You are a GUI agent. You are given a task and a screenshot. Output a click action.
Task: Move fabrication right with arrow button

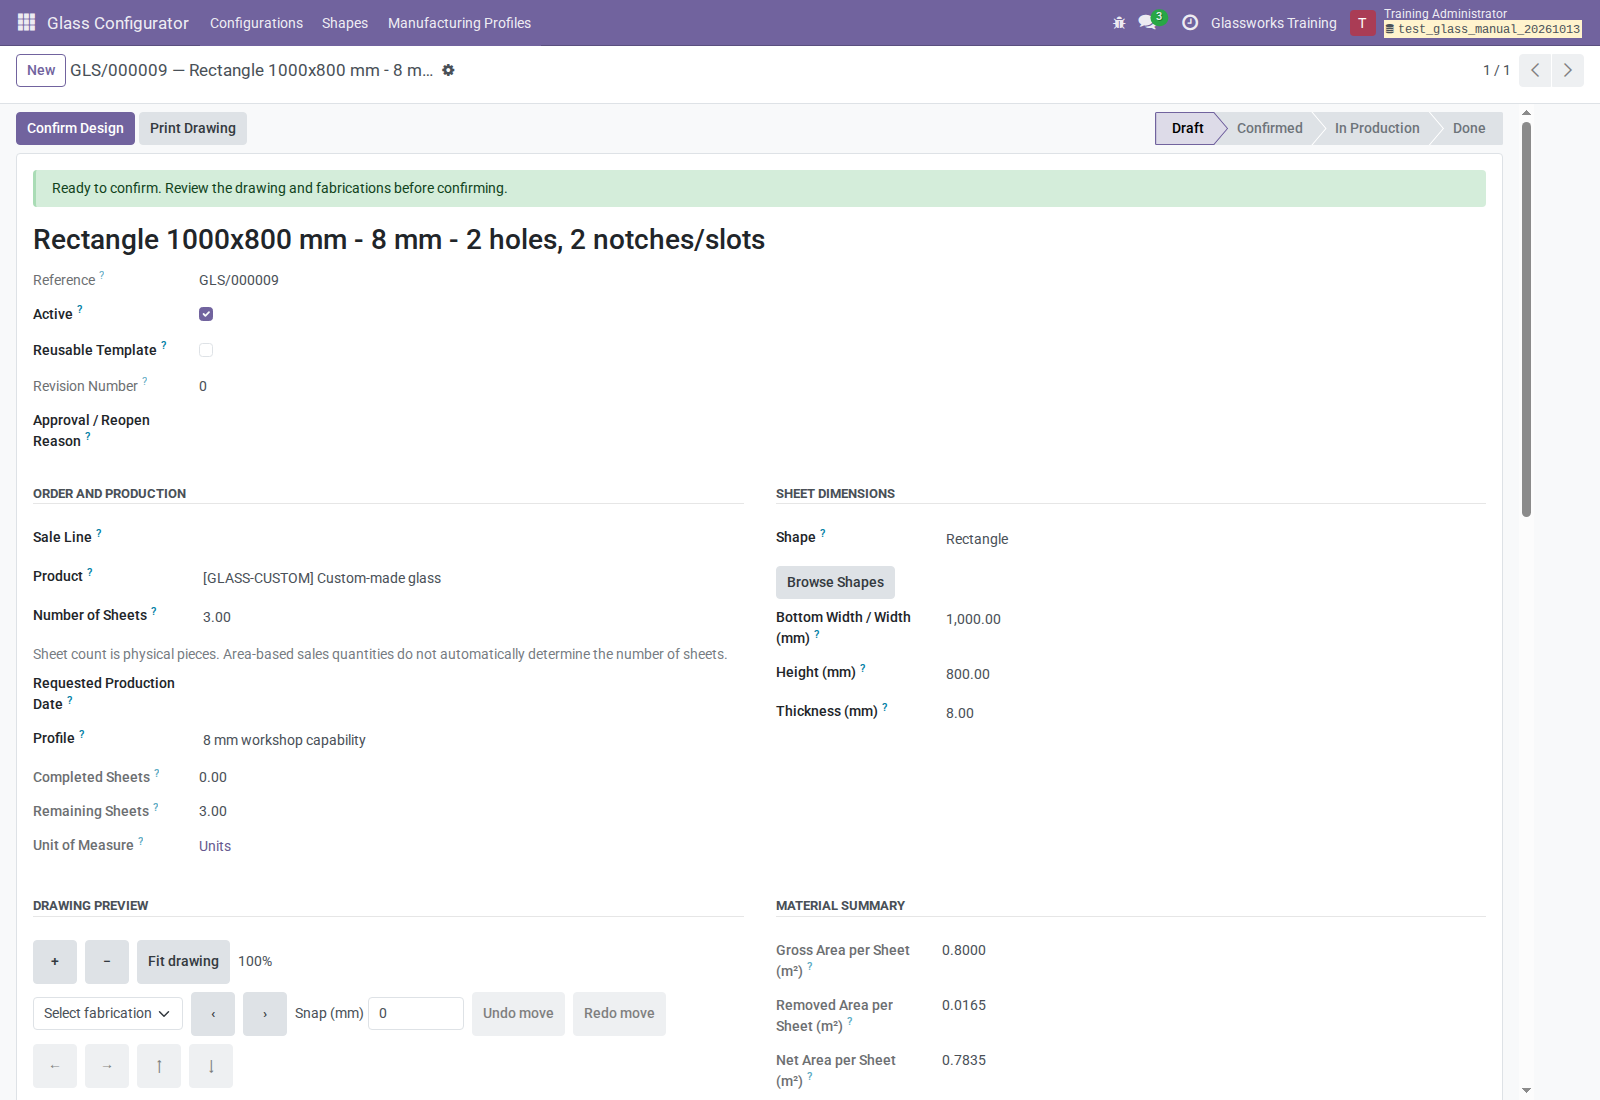click(x=107, y=1066)
